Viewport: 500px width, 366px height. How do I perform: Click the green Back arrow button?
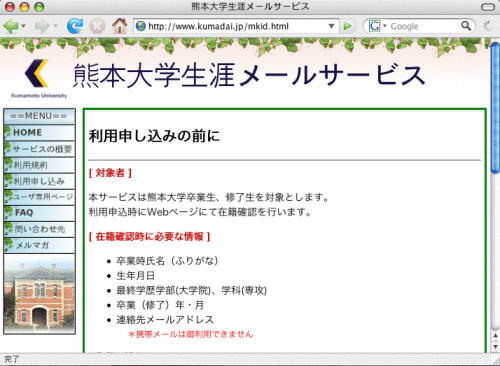[x=10, y=26]
